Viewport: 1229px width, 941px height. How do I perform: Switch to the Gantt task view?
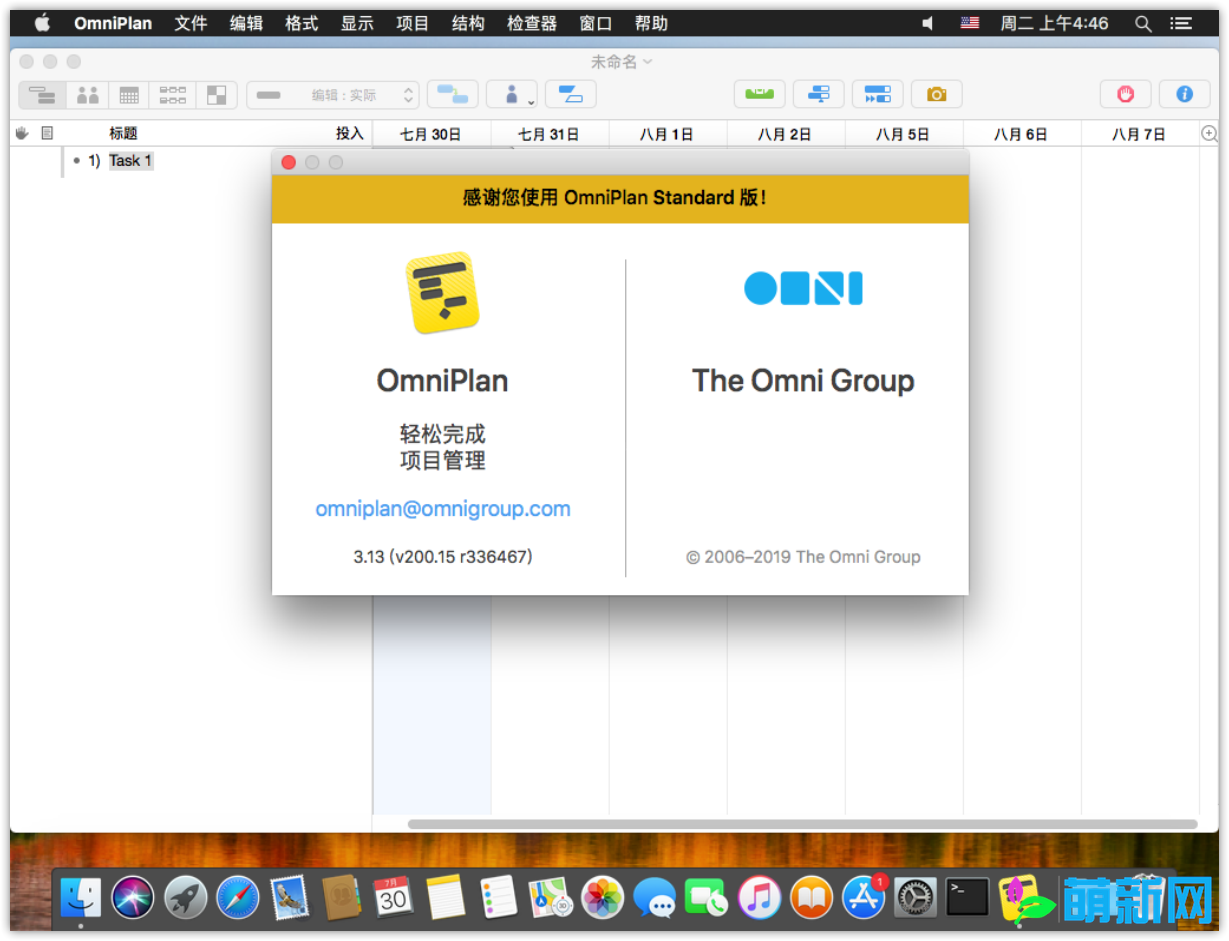click(x=42, y=95)
